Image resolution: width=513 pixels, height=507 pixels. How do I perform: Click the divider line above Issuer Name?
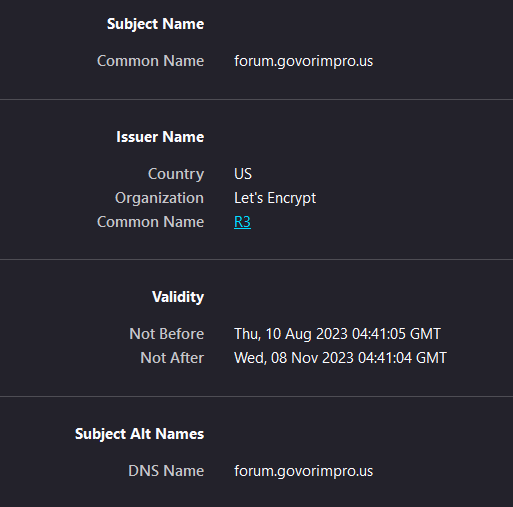(x=256, y=99)
